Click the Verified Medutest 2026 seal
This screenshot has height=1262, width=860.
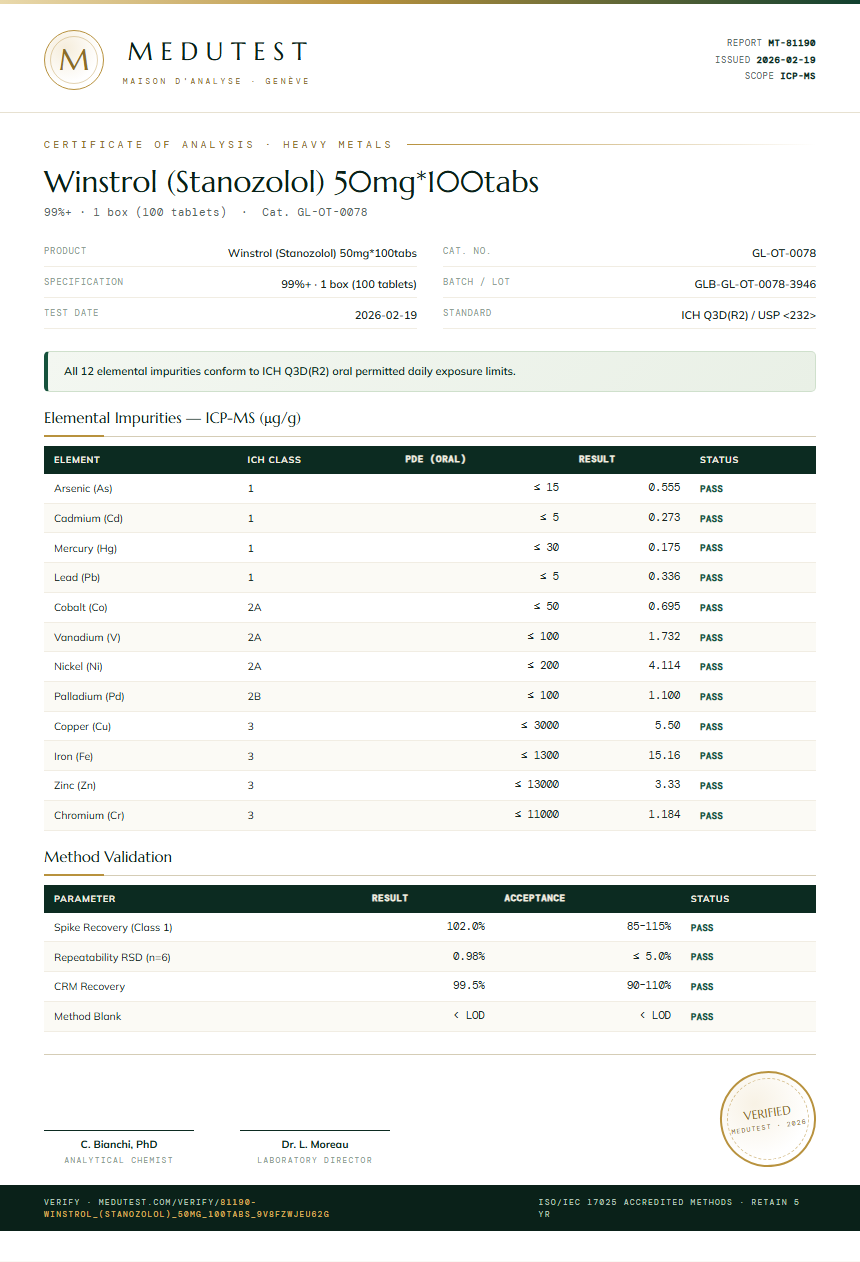coord(768,1118)
